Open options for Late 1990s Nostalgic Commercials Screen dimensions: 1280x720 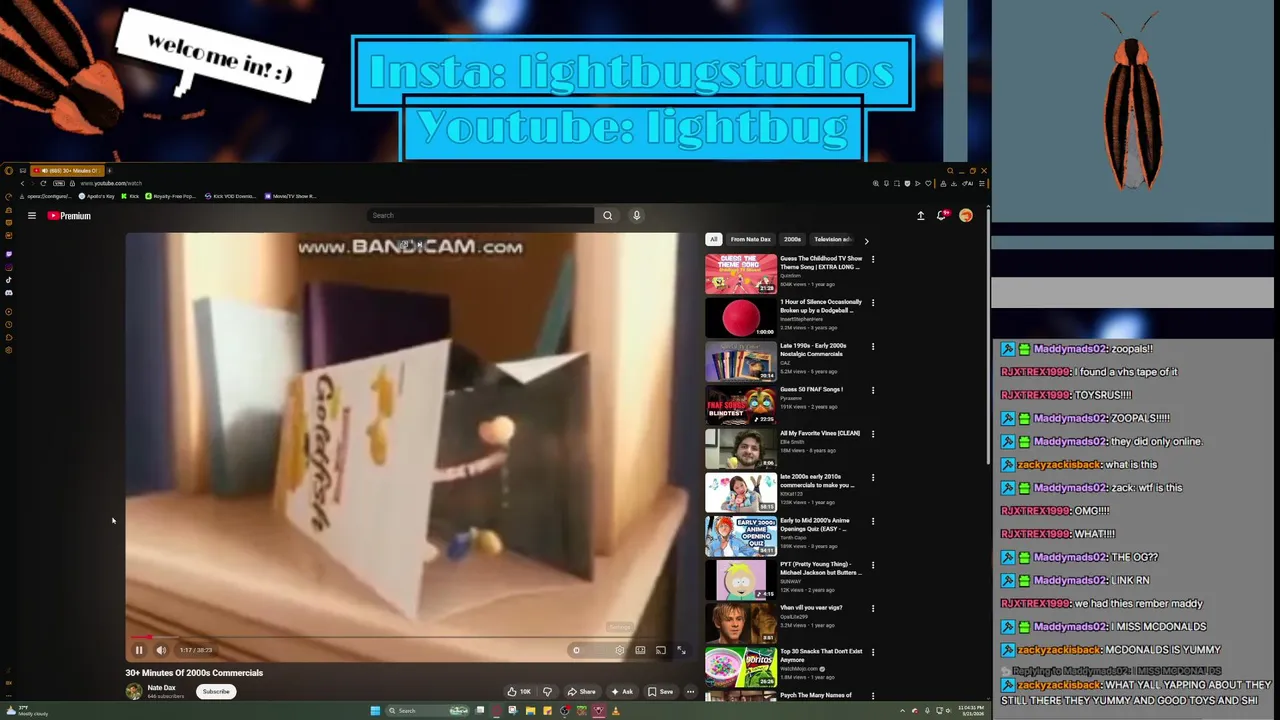(873, 347)
